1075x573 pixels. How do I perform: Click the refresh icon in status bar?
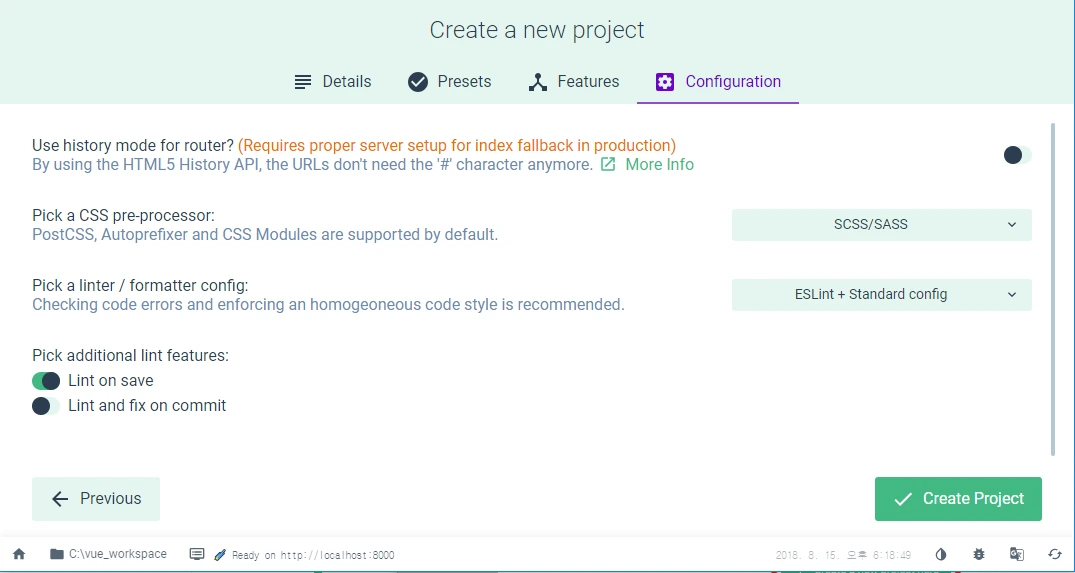(x=1055, y=554)
